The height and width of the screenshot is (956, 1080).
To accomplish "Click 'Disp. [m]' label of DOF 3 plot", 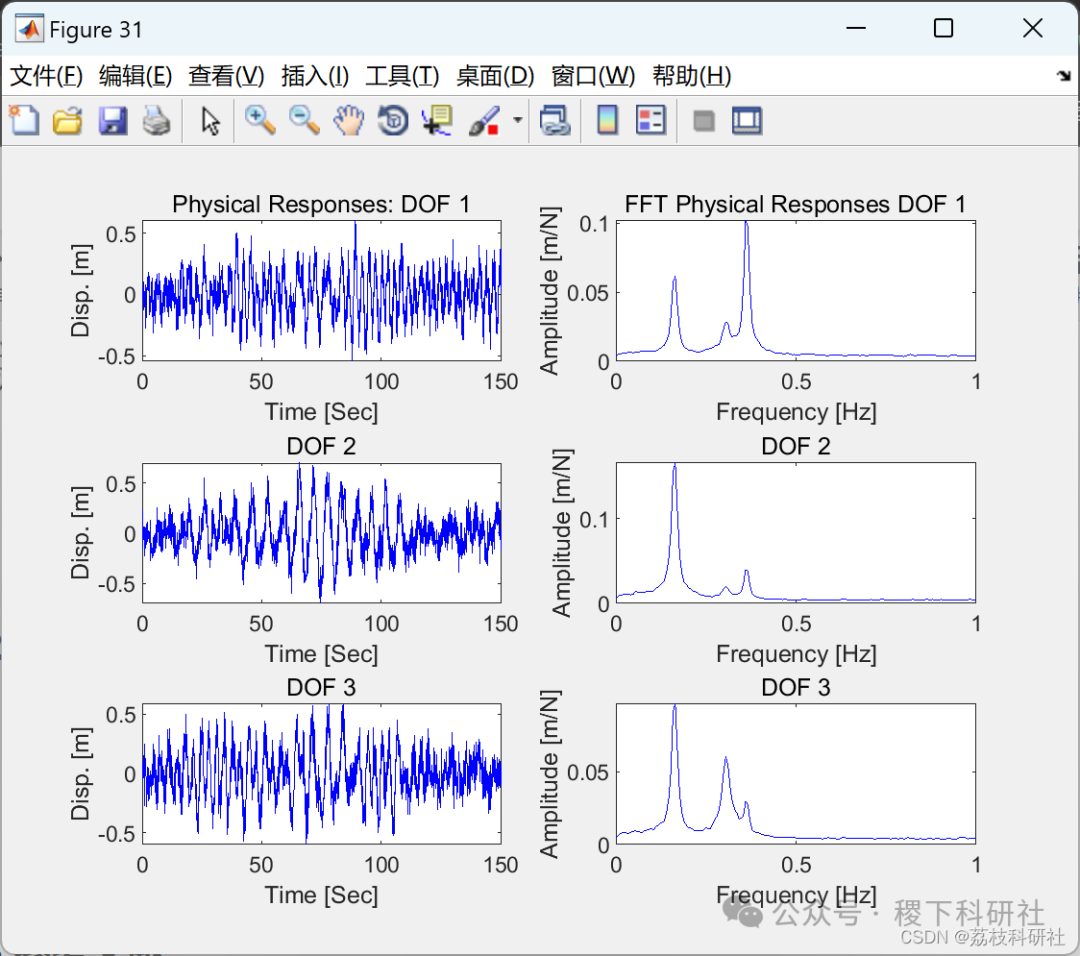I will [x=81, y=774].
